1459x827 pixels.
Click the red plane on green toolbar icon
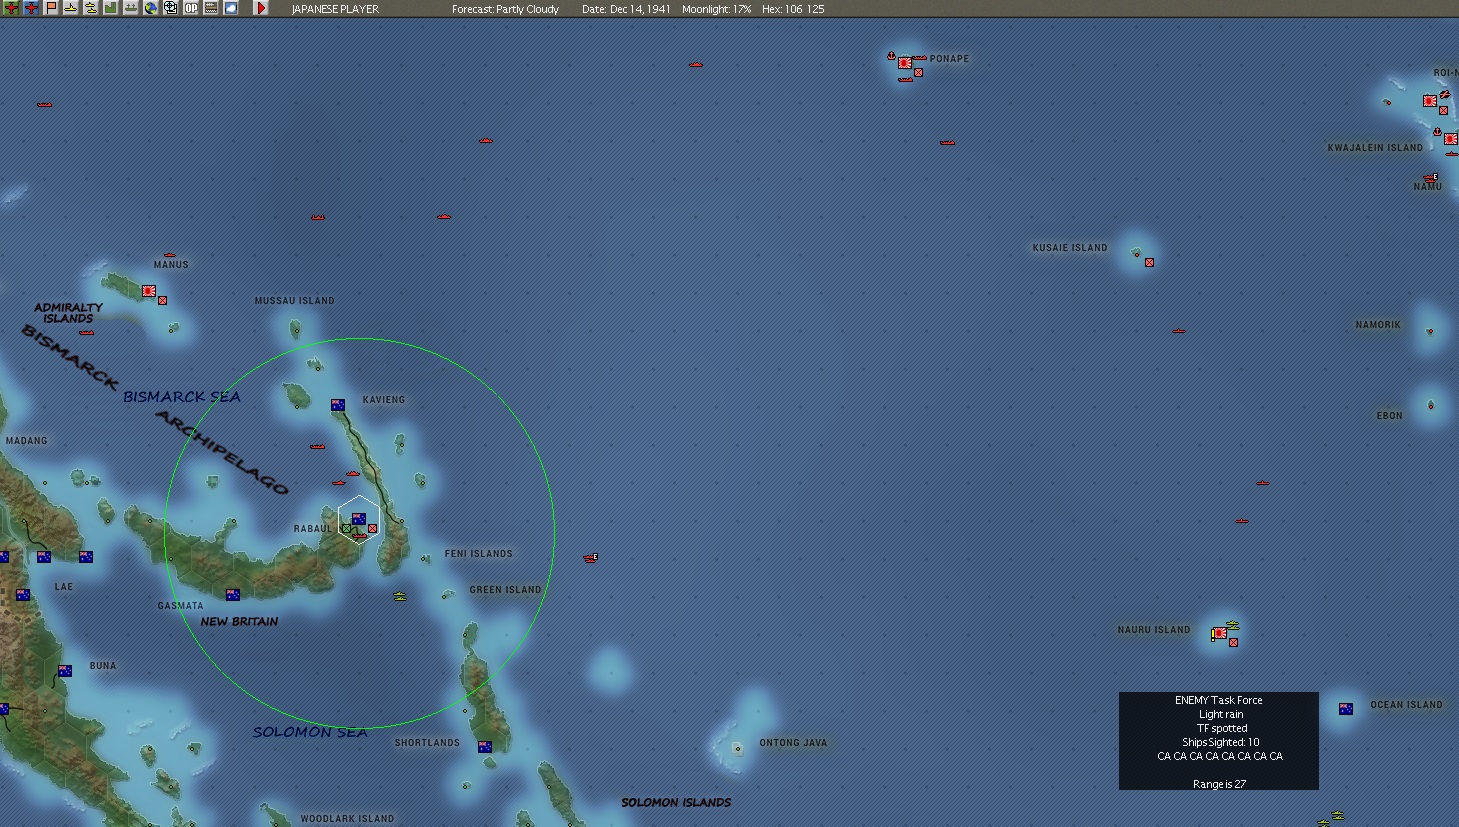click(11, 8)
